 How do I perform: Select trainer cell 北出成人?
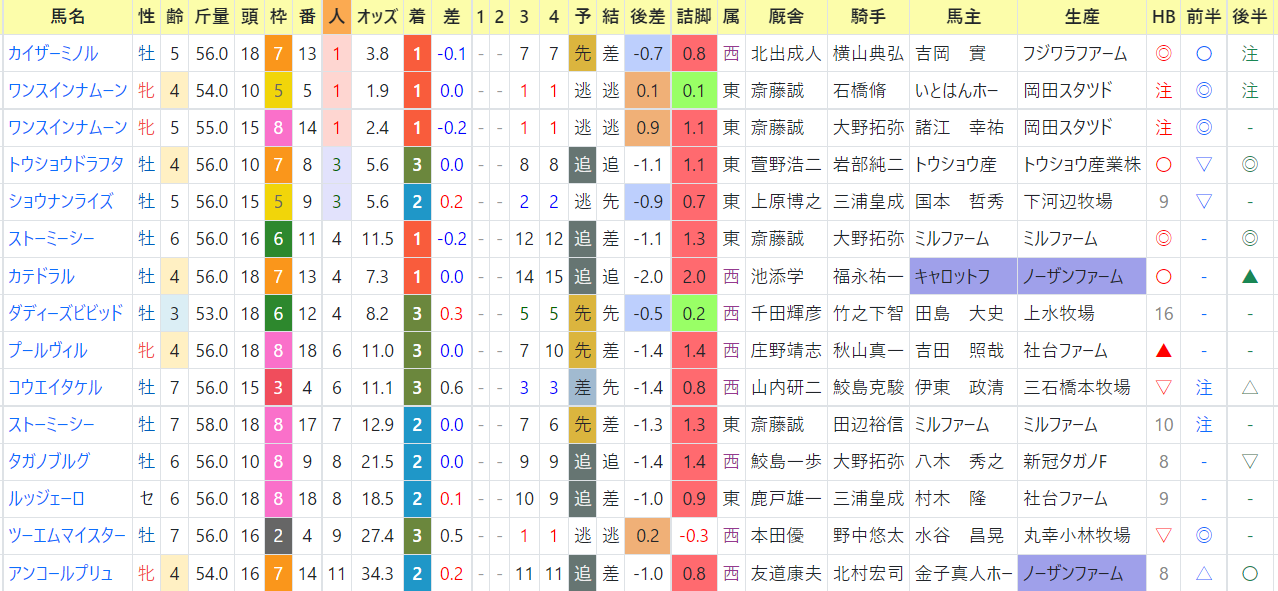click(786, 54)
